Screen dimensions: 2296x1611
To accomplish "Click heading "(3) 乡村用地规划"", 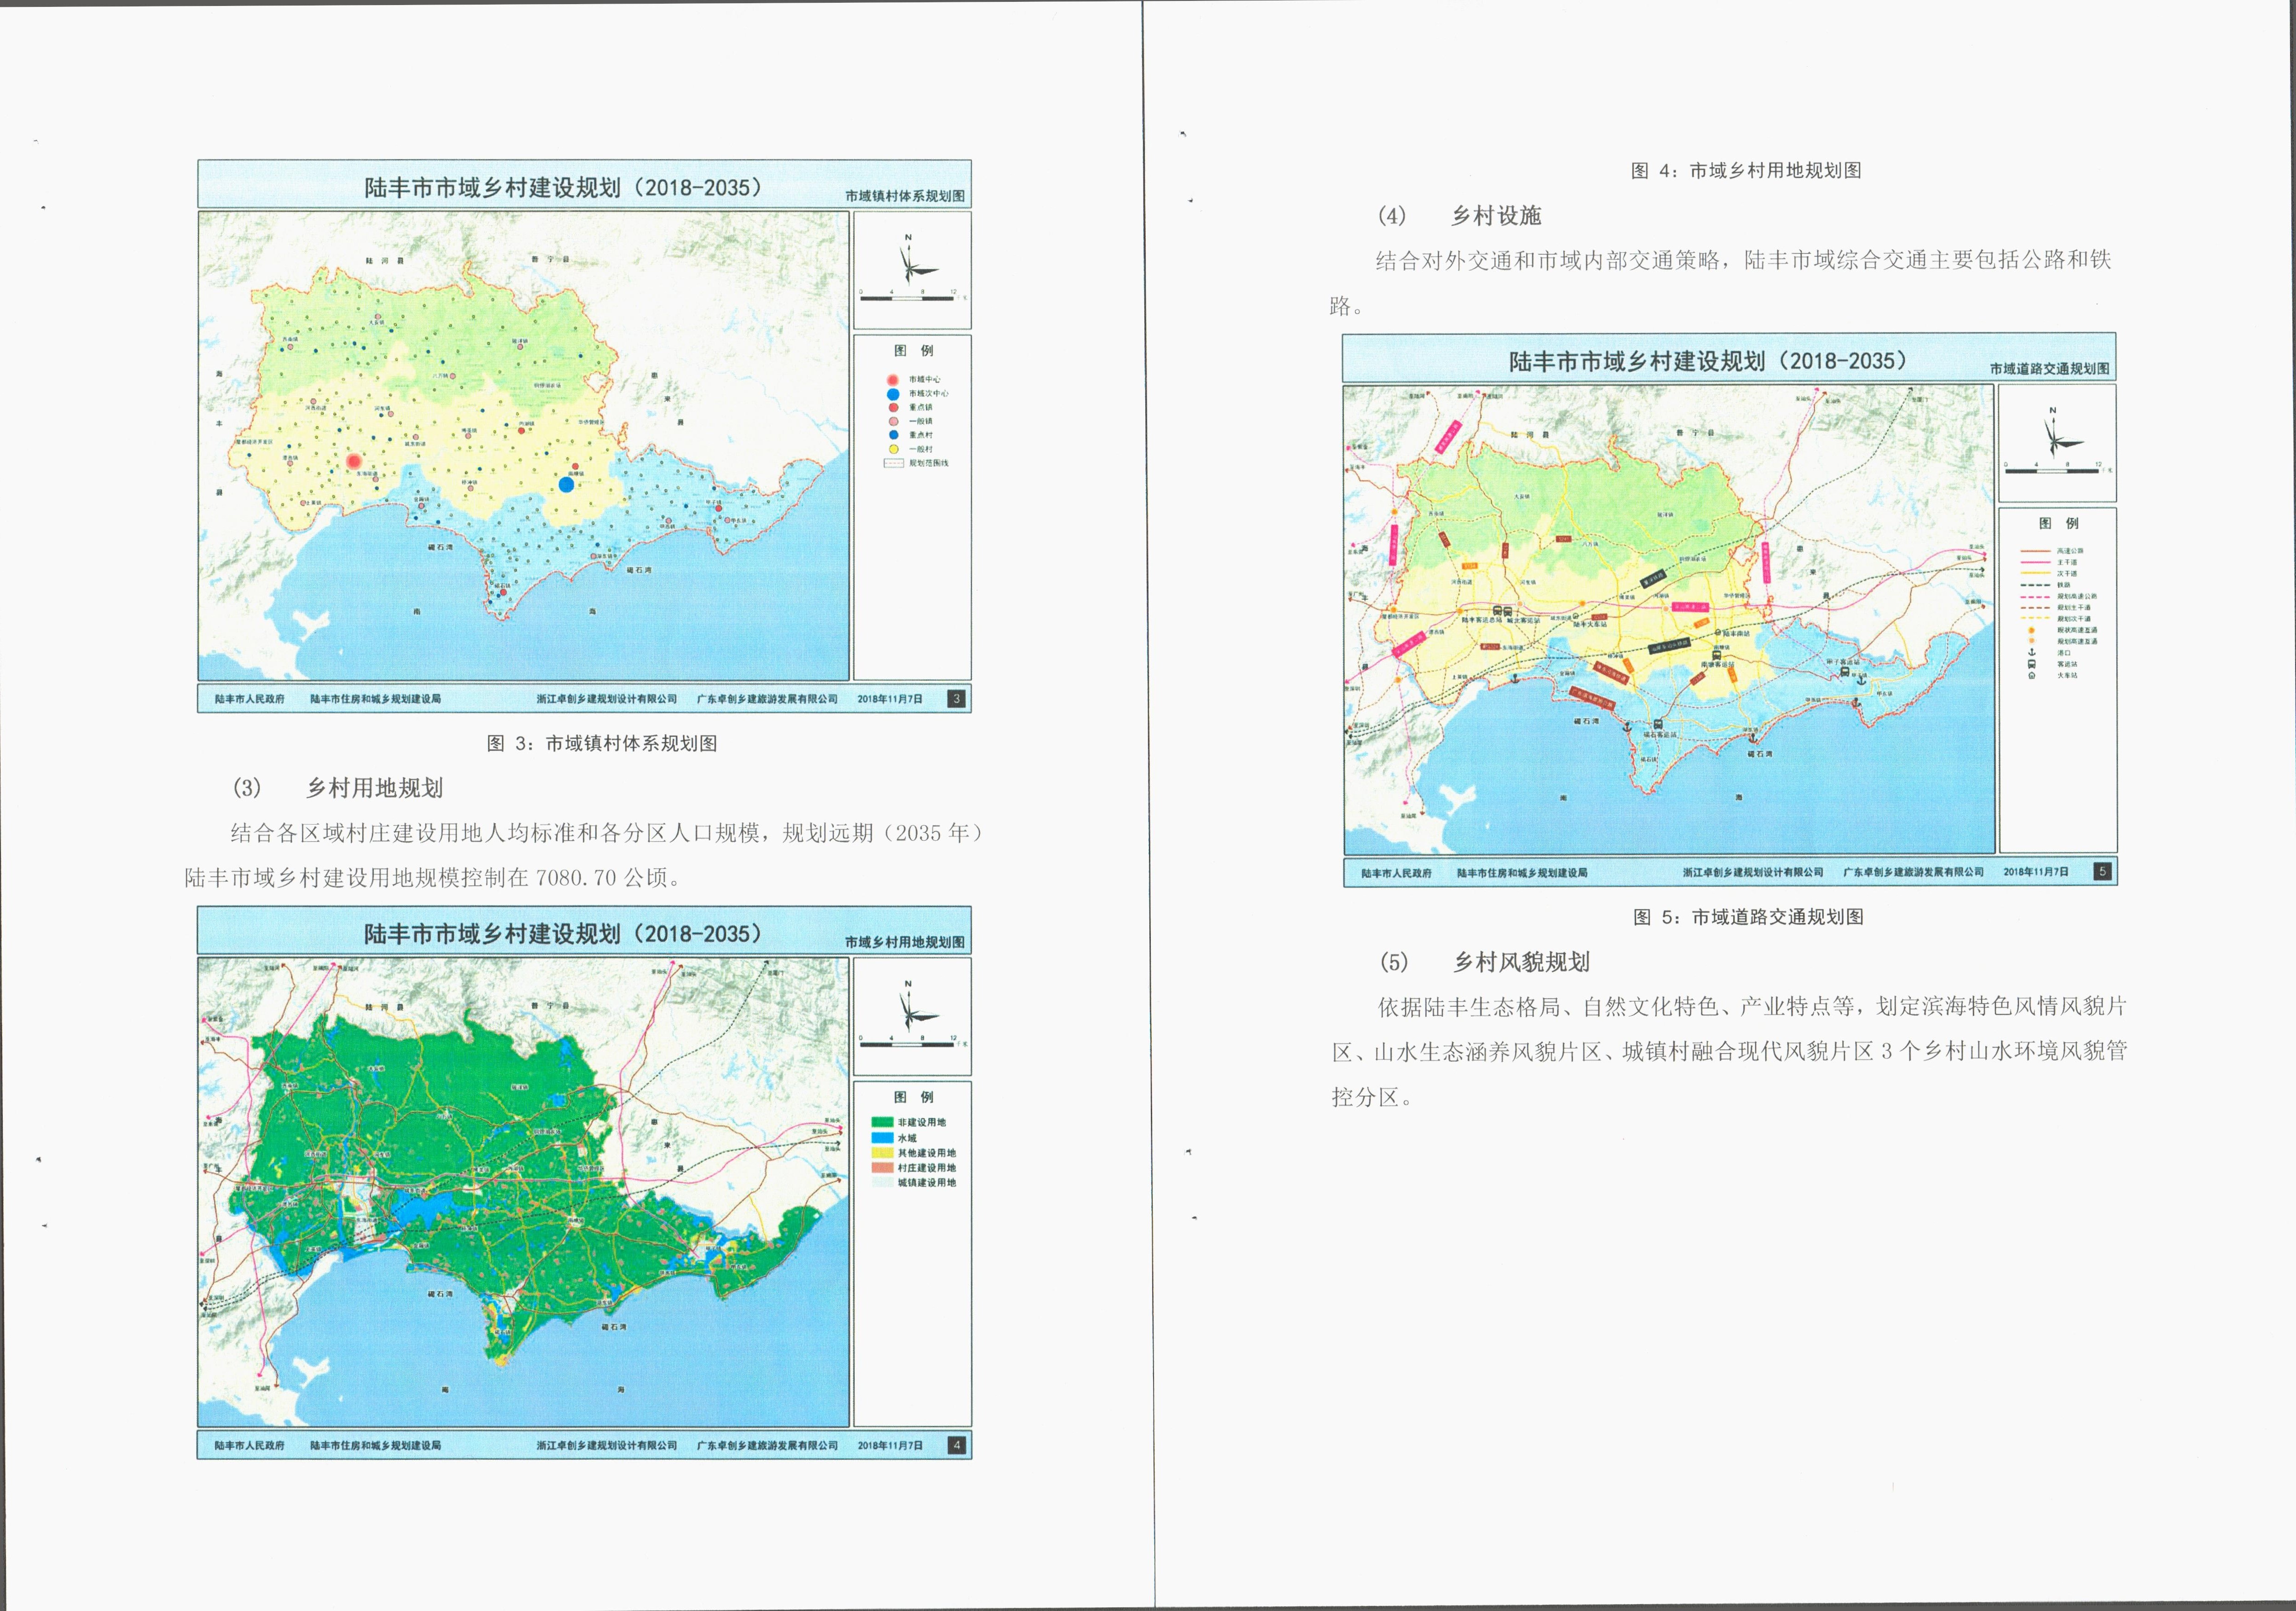I will click(338, 787).
